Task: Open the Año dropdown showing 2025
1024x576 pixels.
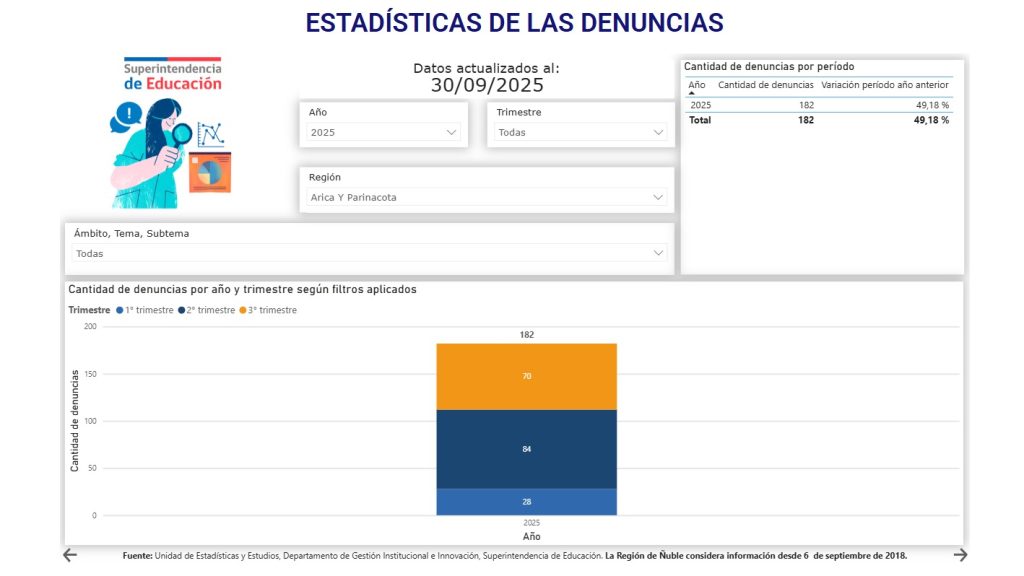Action: pos(384,132)
